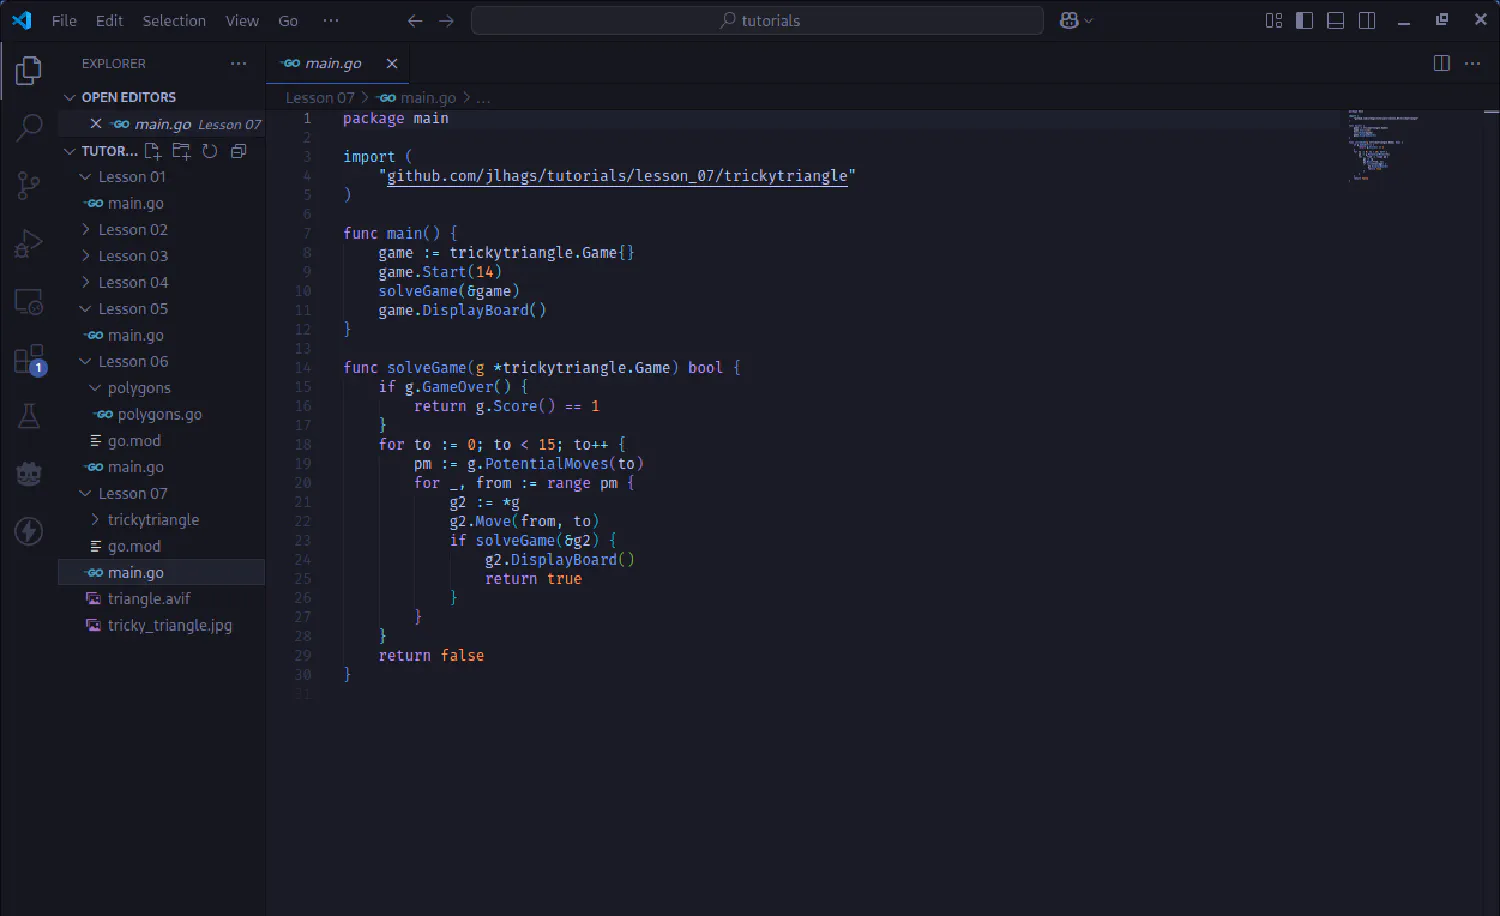Open the Extensions view with badge
The image size is (1500, 916).
(29, 359)
